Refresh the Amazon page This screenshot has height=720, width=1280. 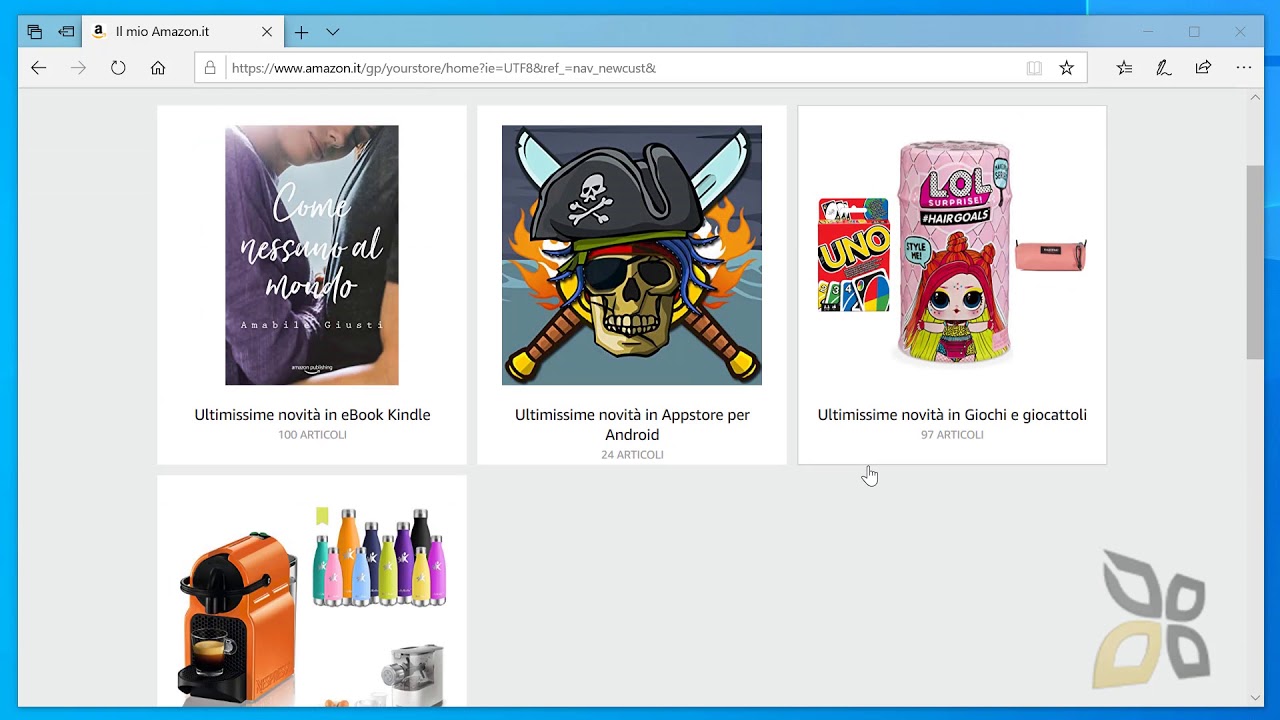(118, 68)
